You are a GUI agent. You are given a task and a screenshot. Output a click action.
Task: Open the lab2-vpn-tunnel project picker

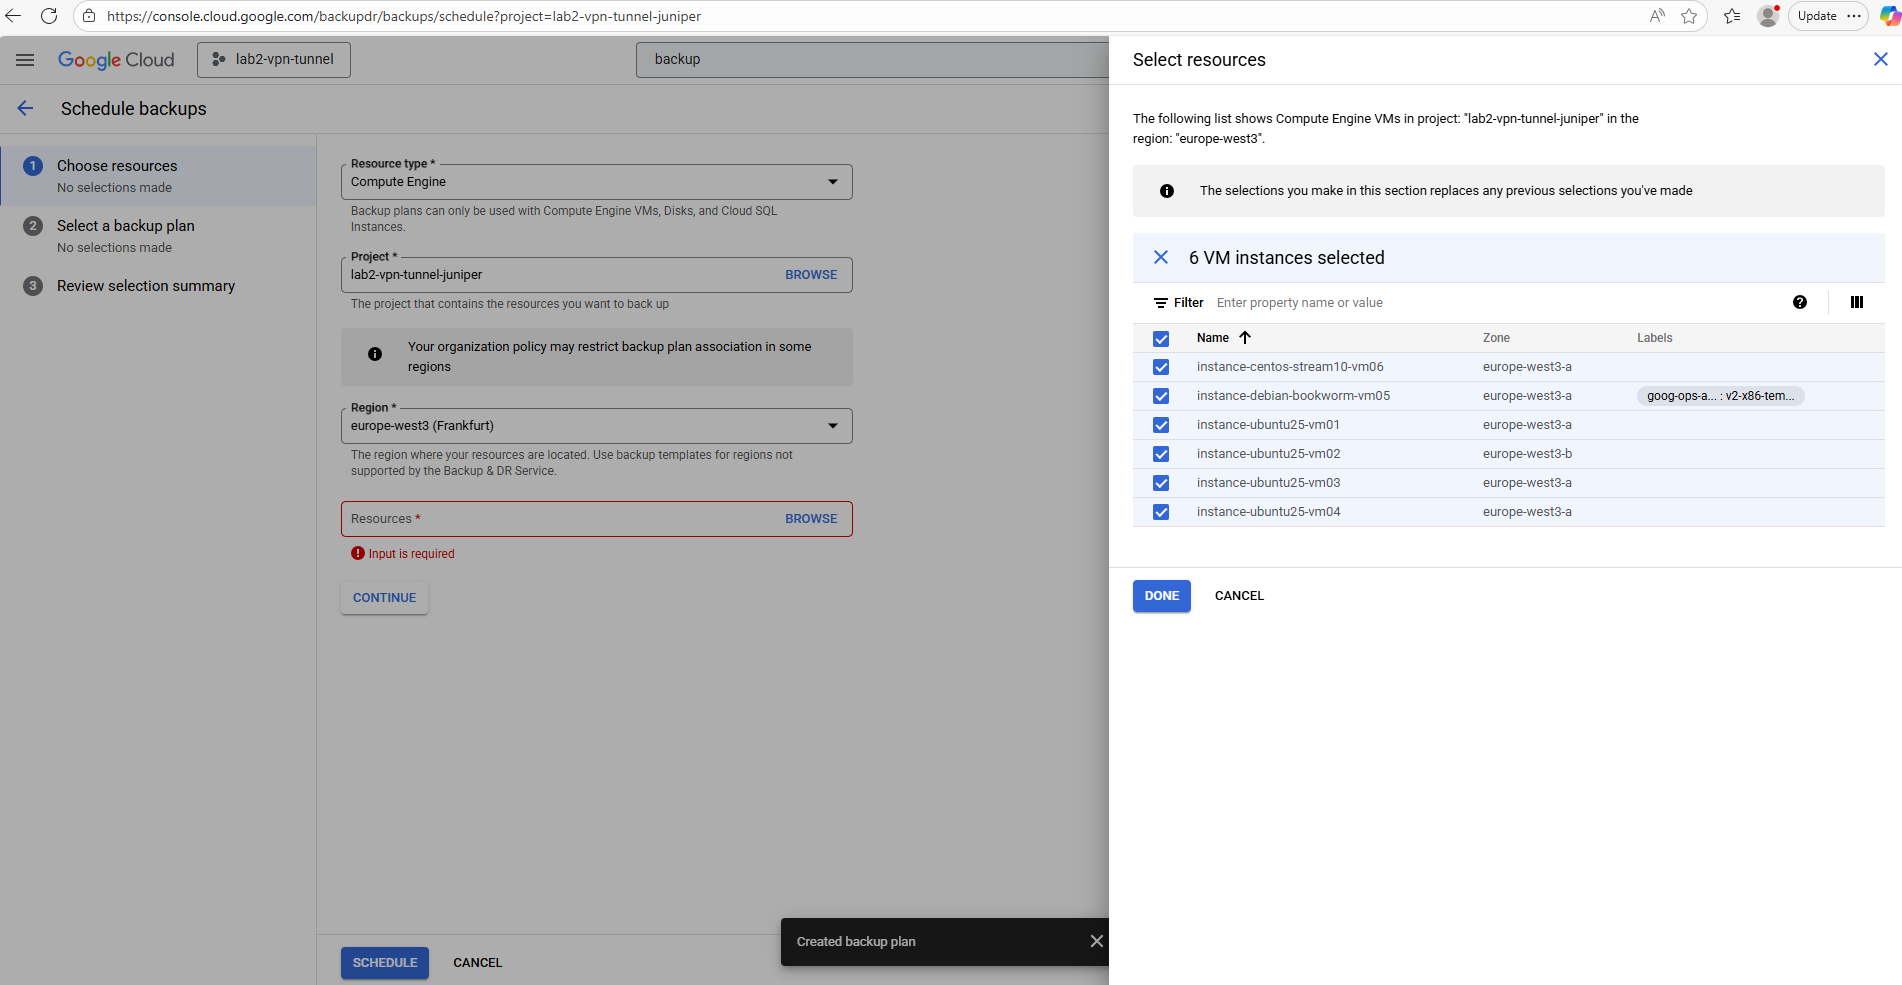tap(274, 60)
